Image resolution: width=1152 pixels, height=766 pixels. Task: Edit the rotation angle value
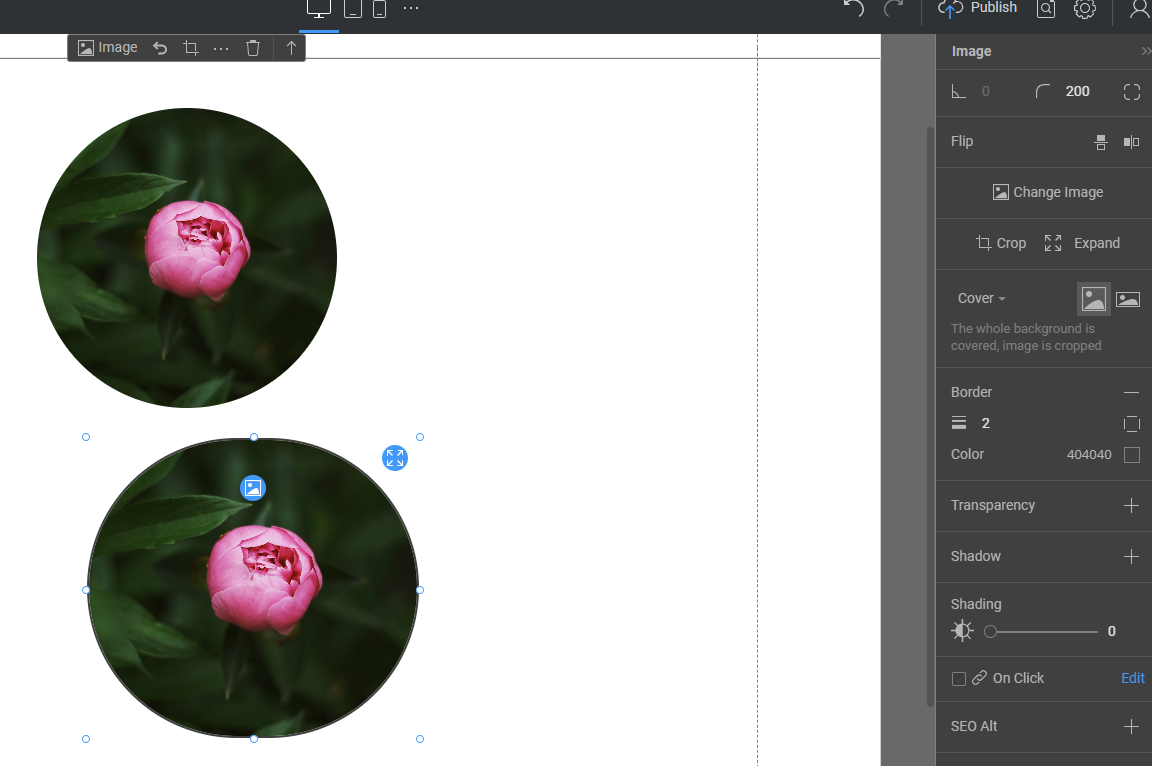point(986,92)
